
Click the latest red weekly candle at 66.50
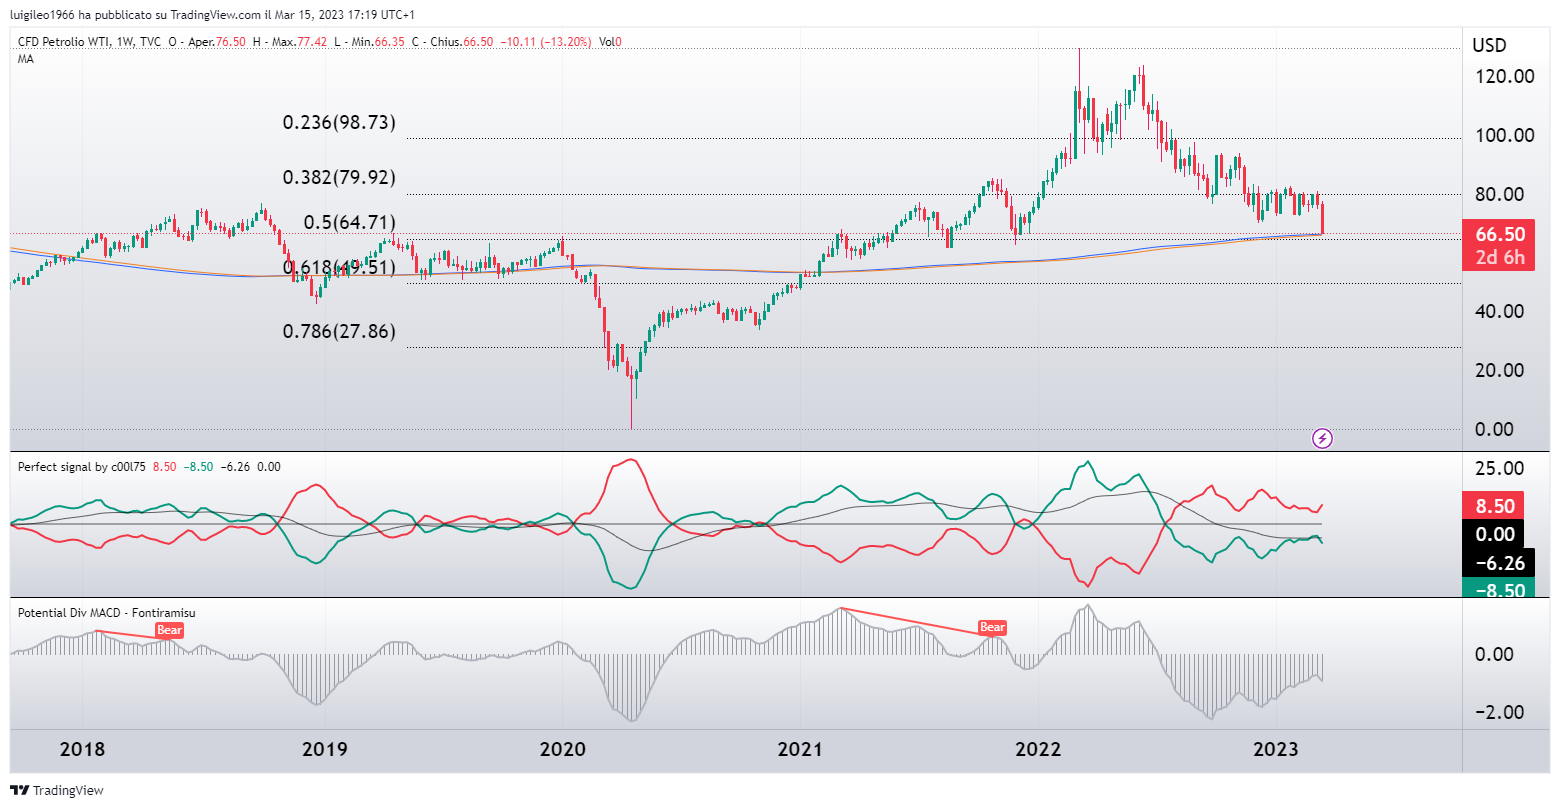[x=1323, y=219]
